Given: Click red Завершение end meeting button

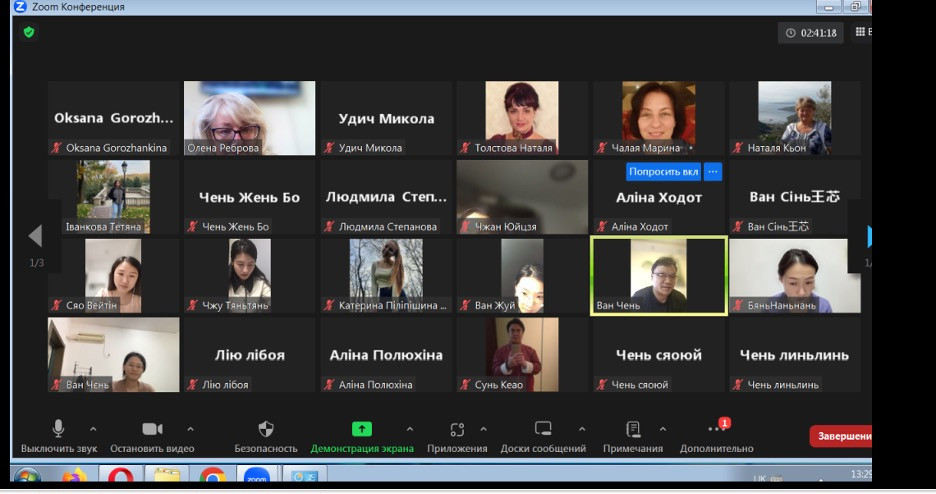Looking at the screenshot, I should 841,436.
